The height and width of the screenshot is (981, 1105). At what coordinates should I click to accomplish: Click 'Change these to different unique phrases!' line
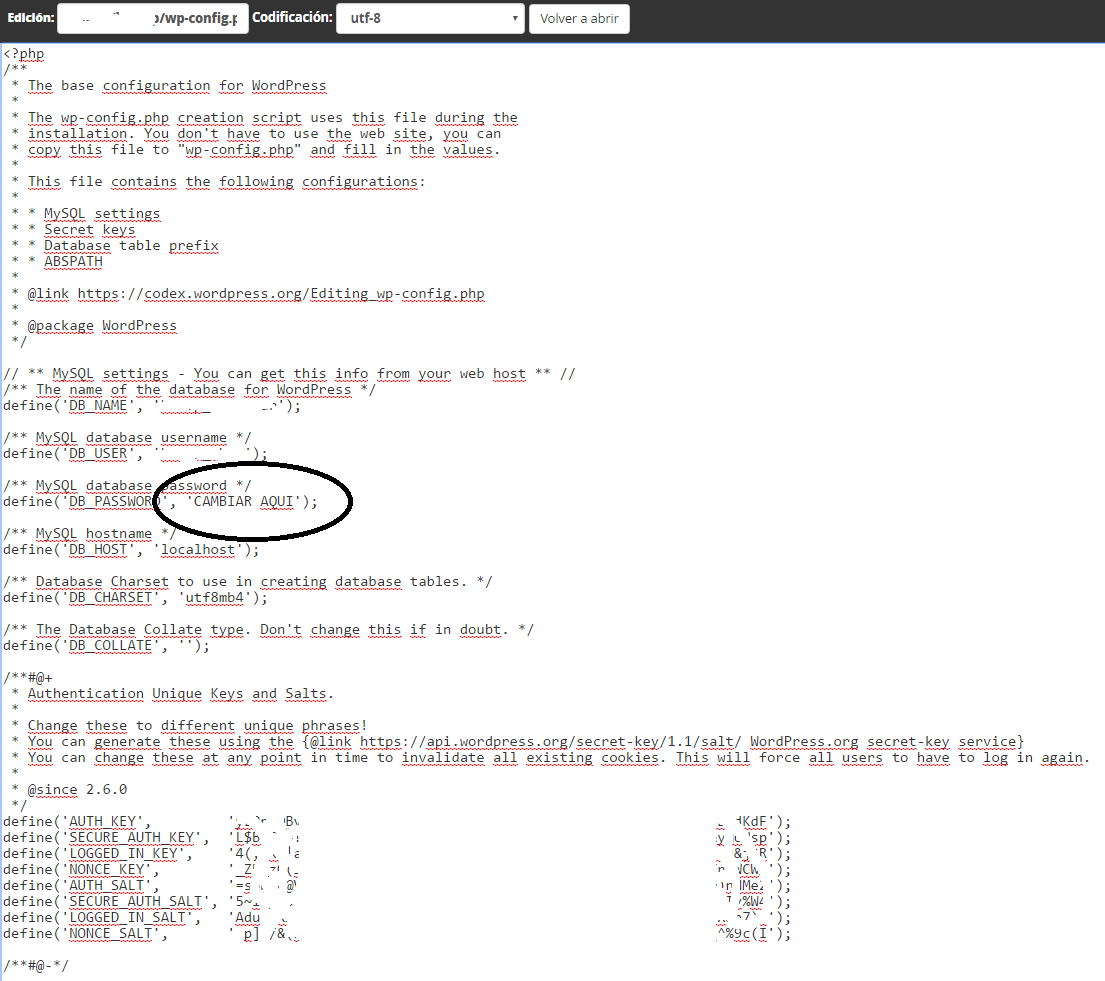[197, 726]
